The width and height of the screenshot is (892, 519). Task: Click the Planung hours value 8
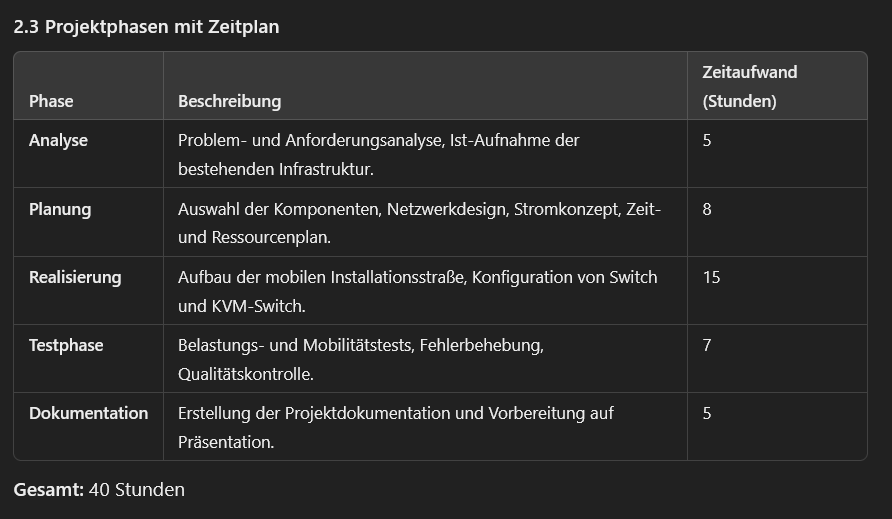tap(707, 209)
